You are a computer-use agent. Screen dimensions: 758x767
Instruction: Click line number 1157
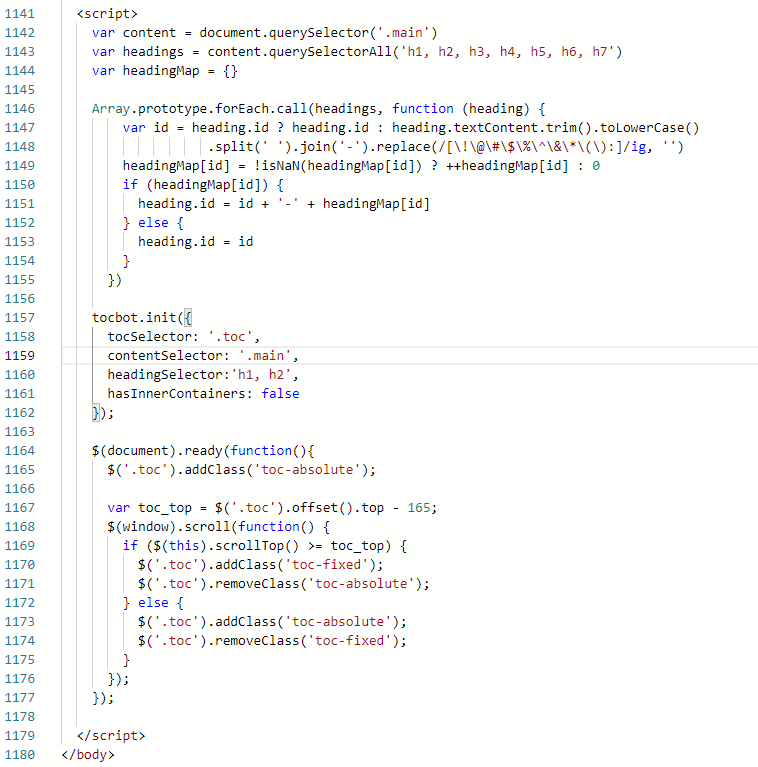pyautogui.click(x=20, y=318)
